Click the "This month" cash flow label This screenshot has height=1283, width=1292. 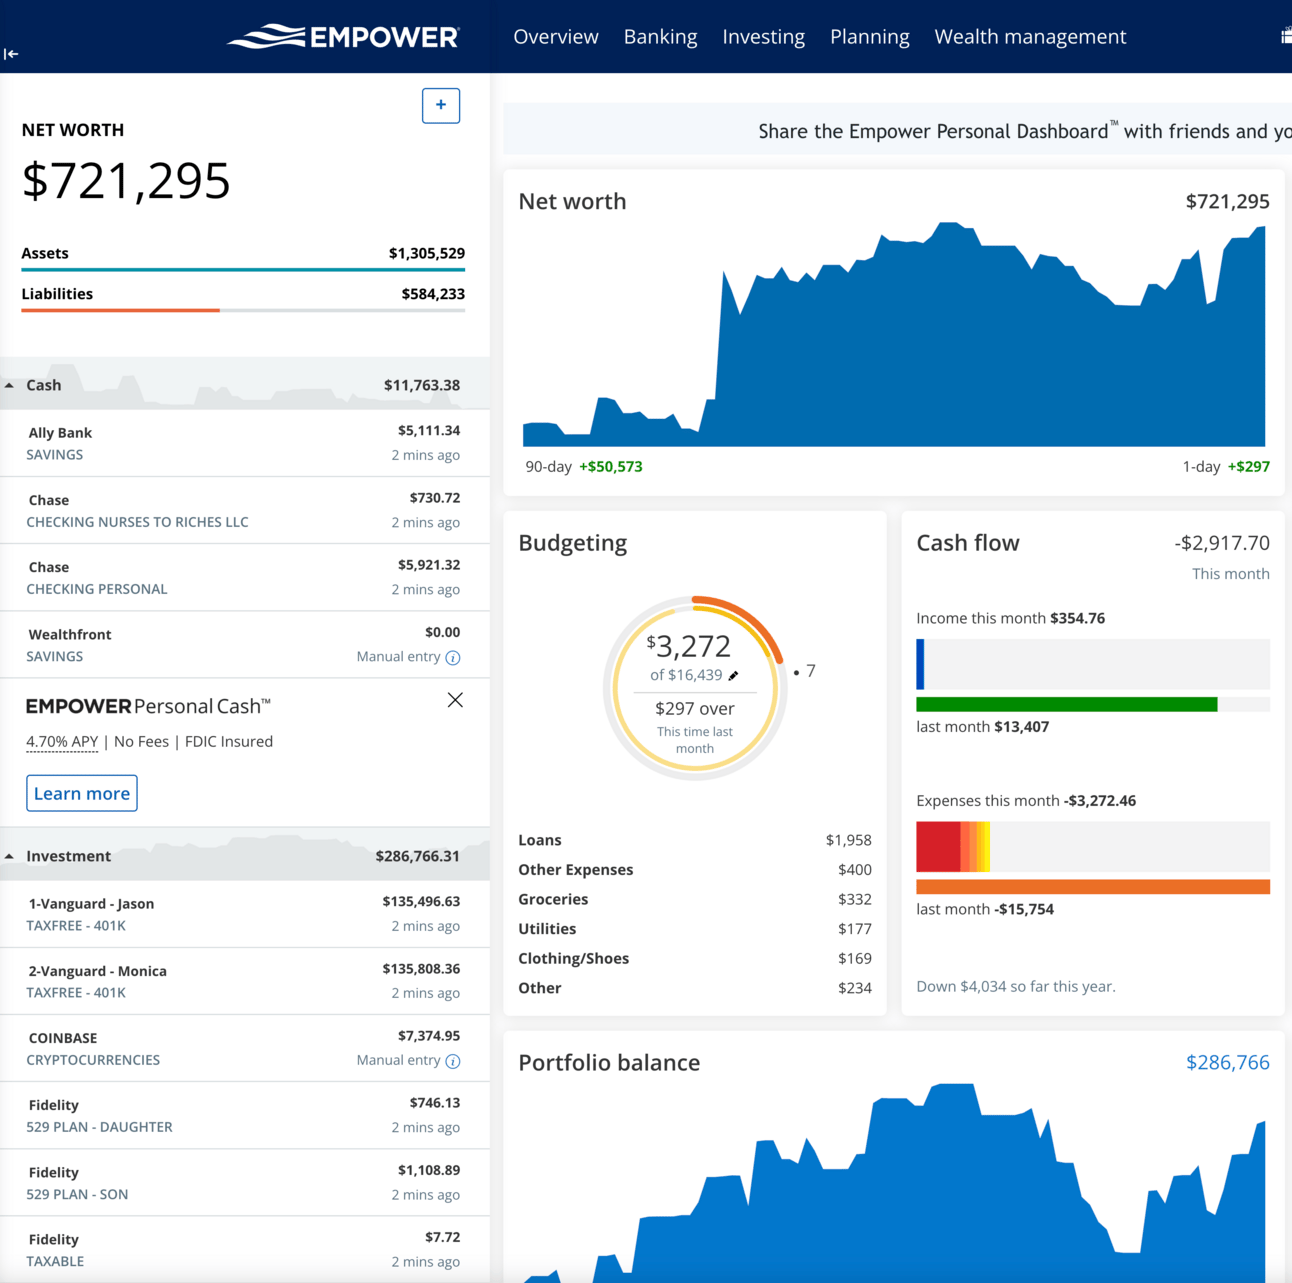(x=1231, y=574)
